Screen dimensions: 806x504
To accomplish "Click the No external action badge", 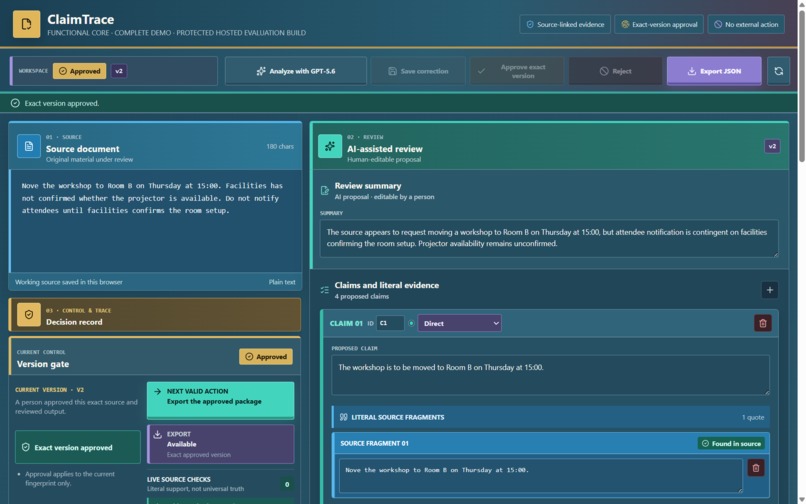I will (x=746, y=24).
